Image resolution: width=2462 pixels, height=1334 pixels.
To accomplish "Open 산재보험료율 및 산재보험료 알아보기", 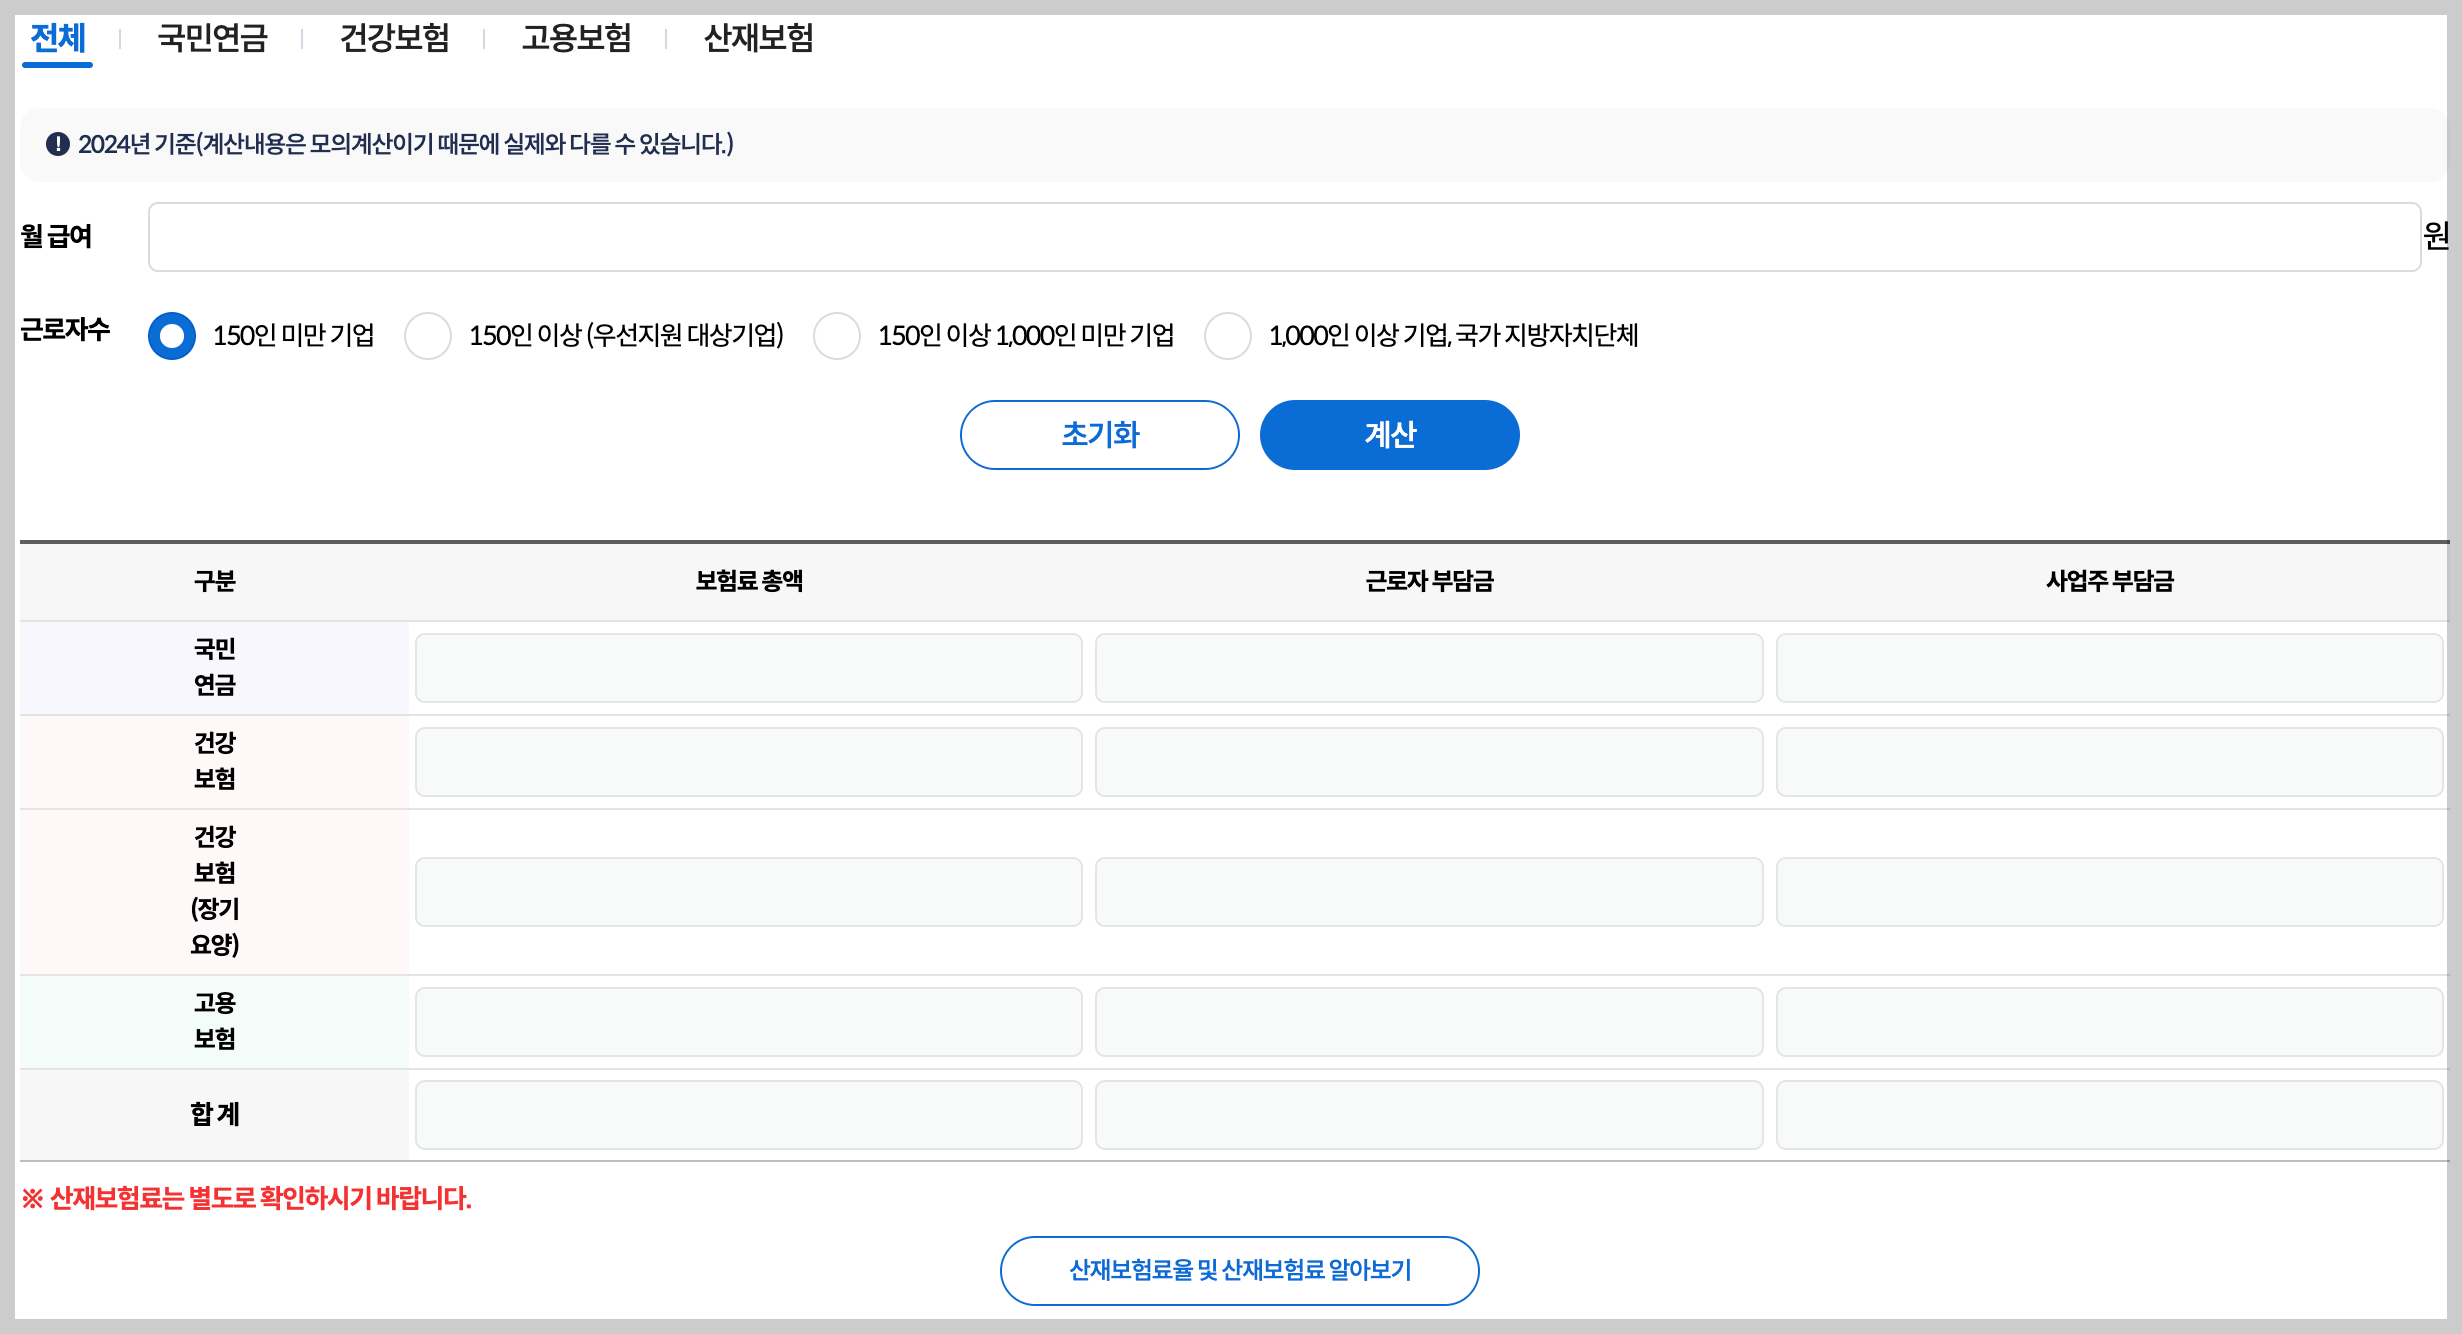I will [1240, 1270].
